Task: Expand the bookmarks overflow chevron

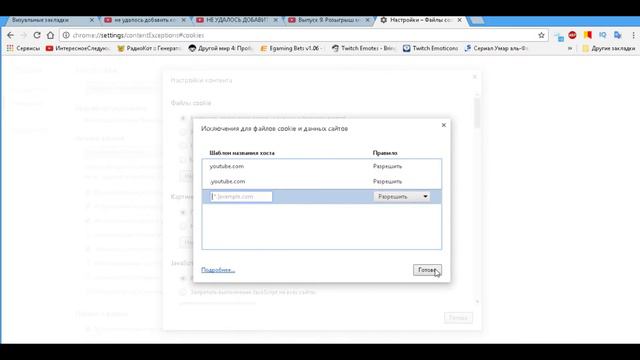Action: 570,48
